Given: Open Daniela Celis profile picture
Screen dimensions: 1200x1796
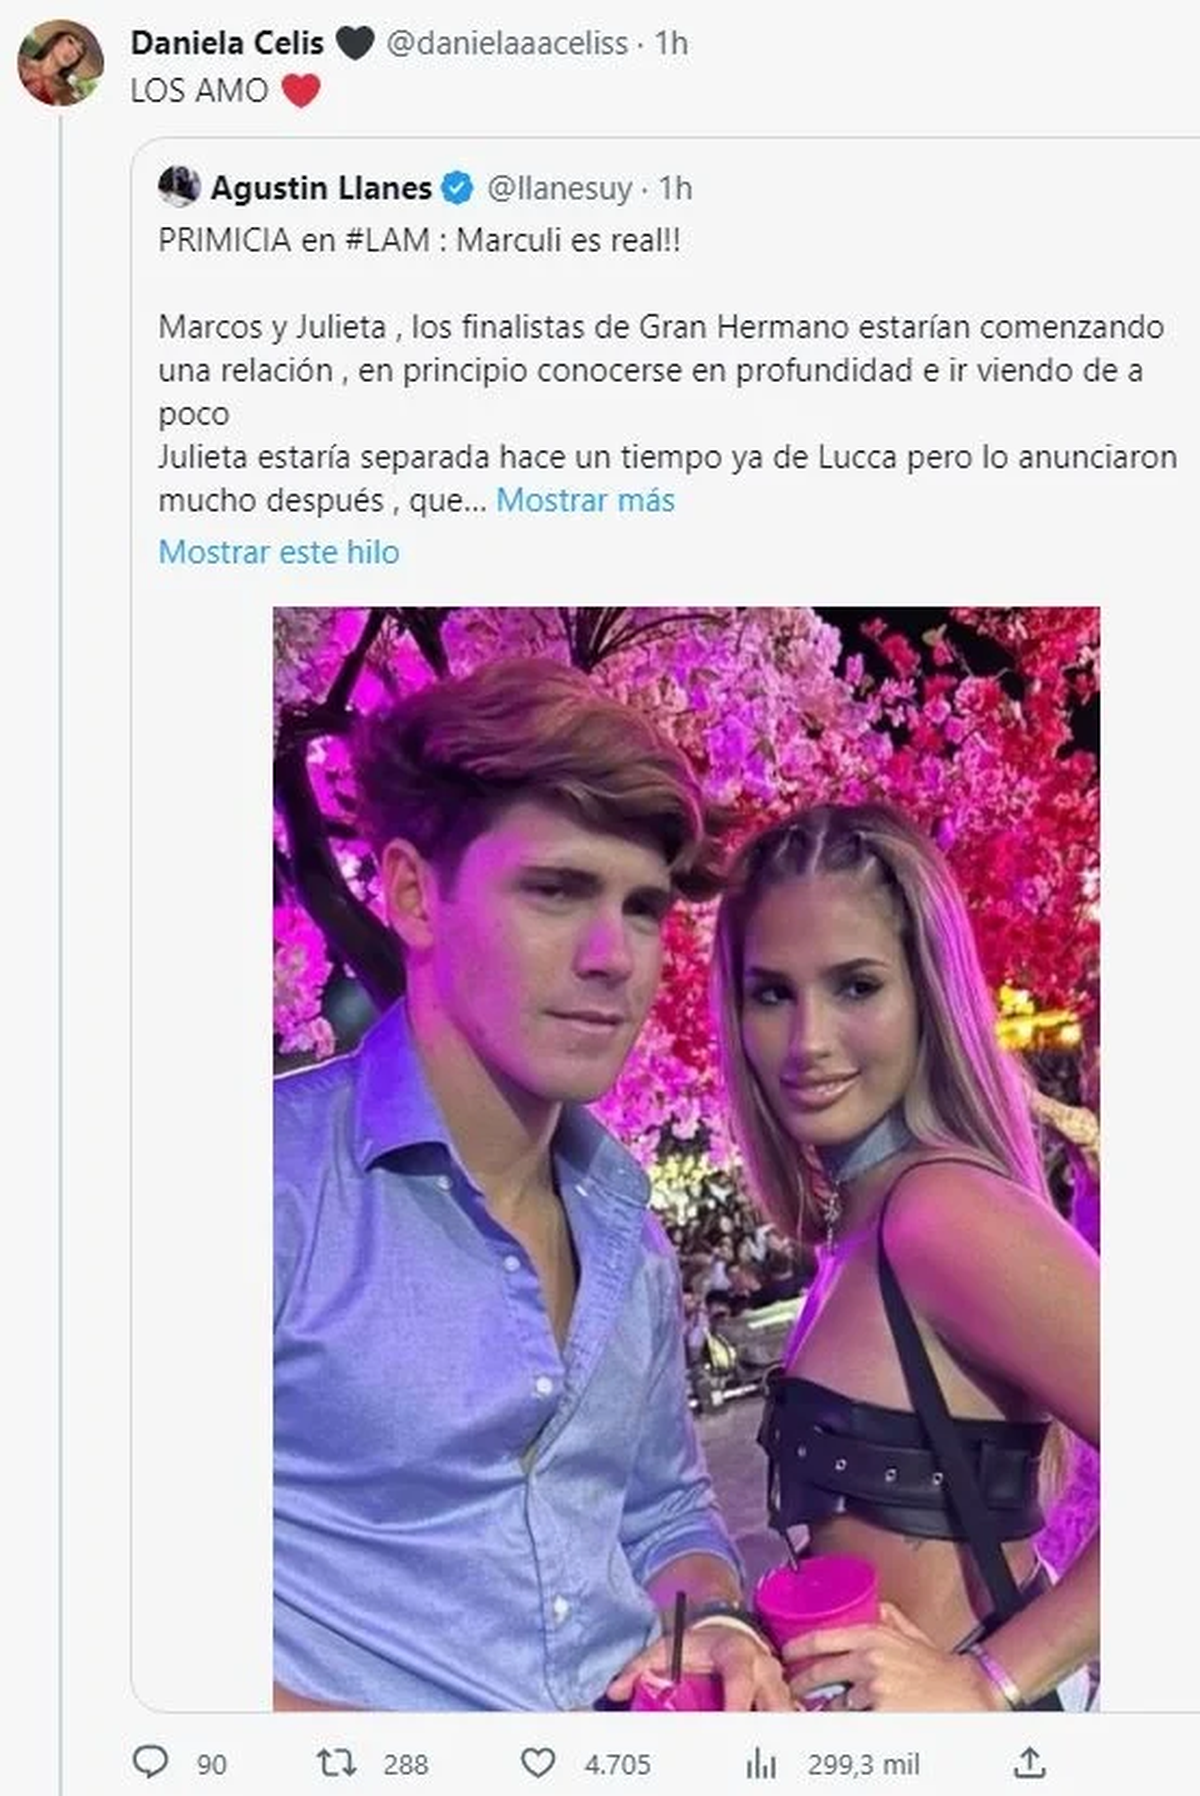Looking at the screenshot, I should coord(62,62).
